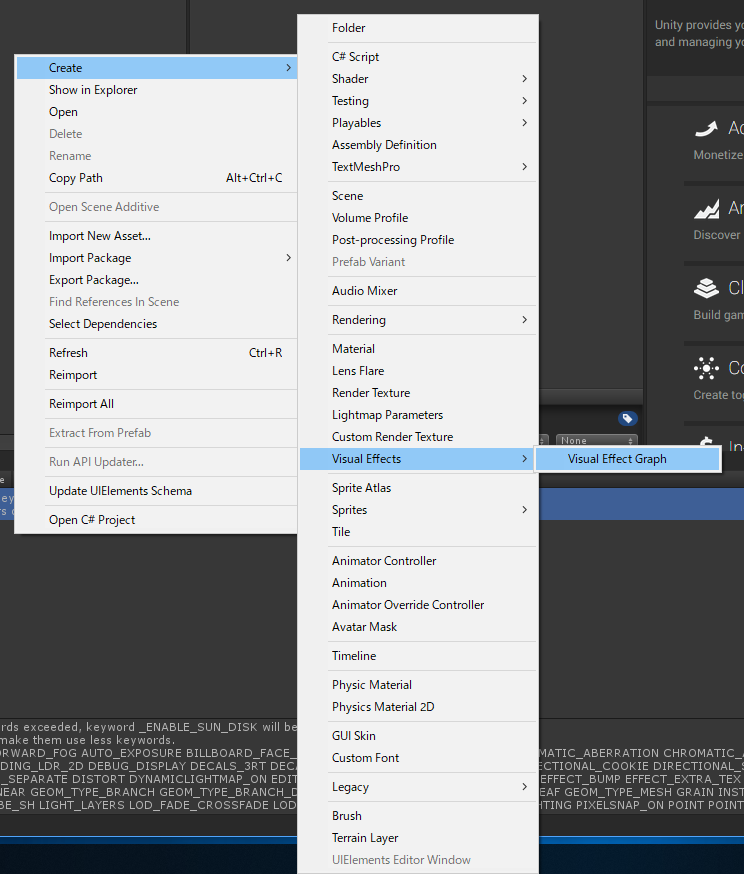This screenshot has height=876, width=744.
Task: Create a new Folder
Action: [x=418, y=28]
